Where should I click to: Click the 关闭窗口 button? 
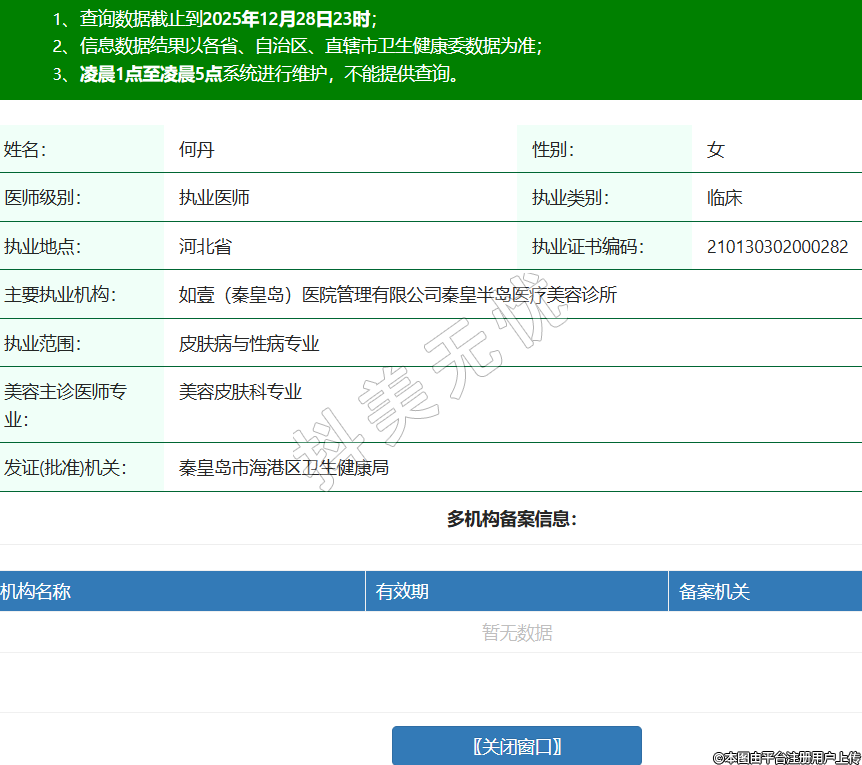516,746
